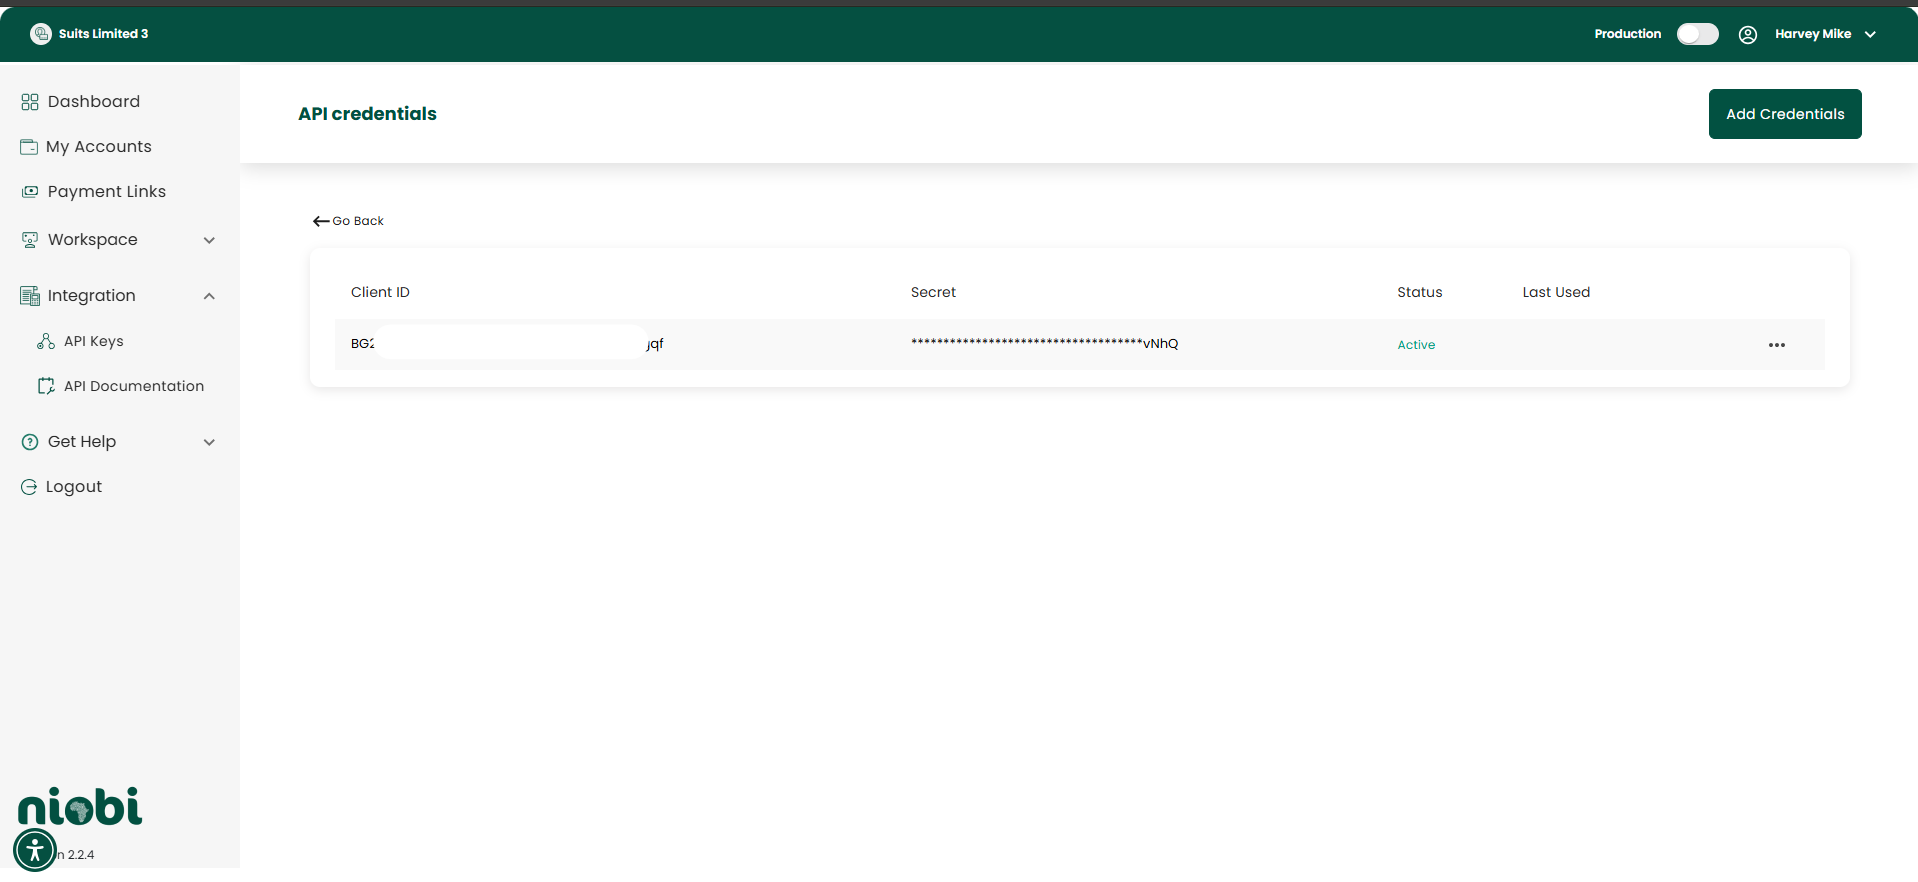Click the API Keys icon
Image resolution: width=1918 pixels, height=882 pixels.
[x=46, y=341]
